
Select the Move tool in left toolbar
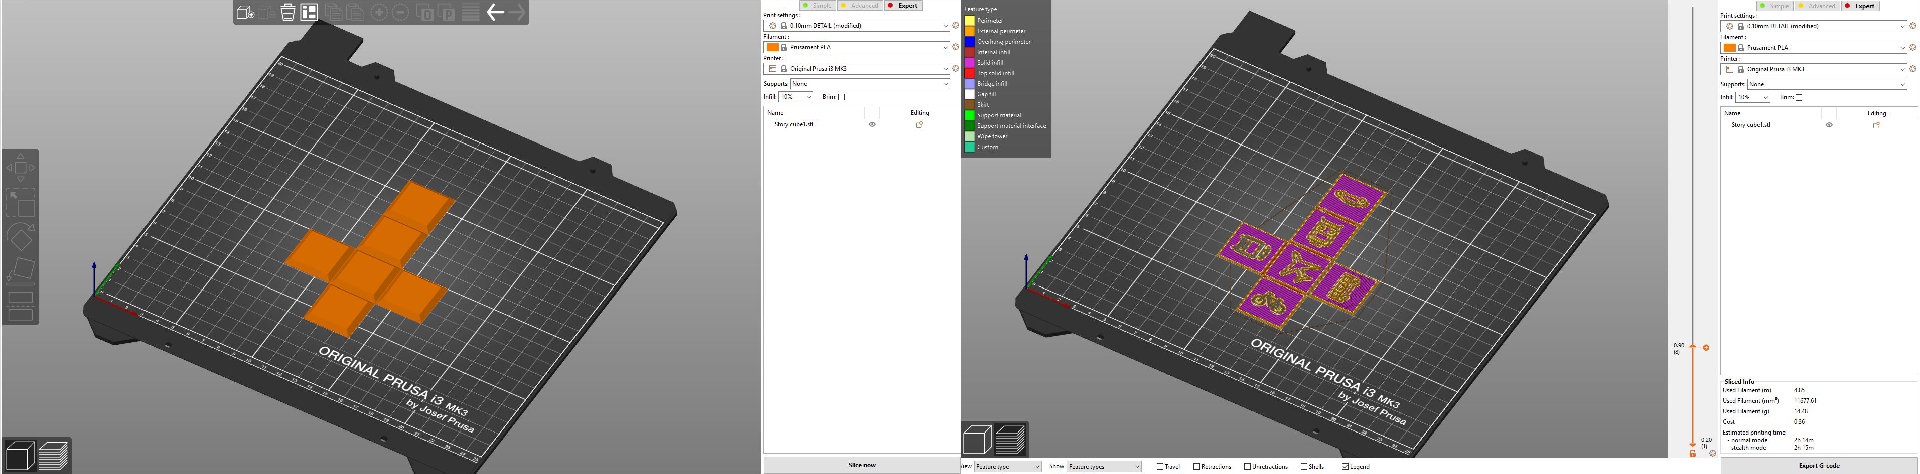pos(20,169)
